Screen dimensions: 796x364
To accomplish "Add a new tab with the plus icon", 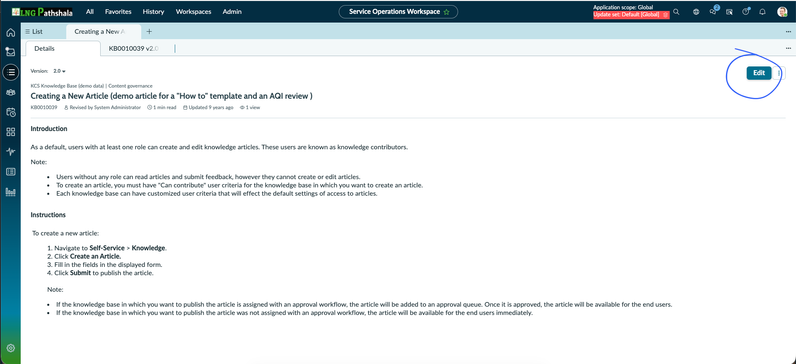I will pos(149,31).
